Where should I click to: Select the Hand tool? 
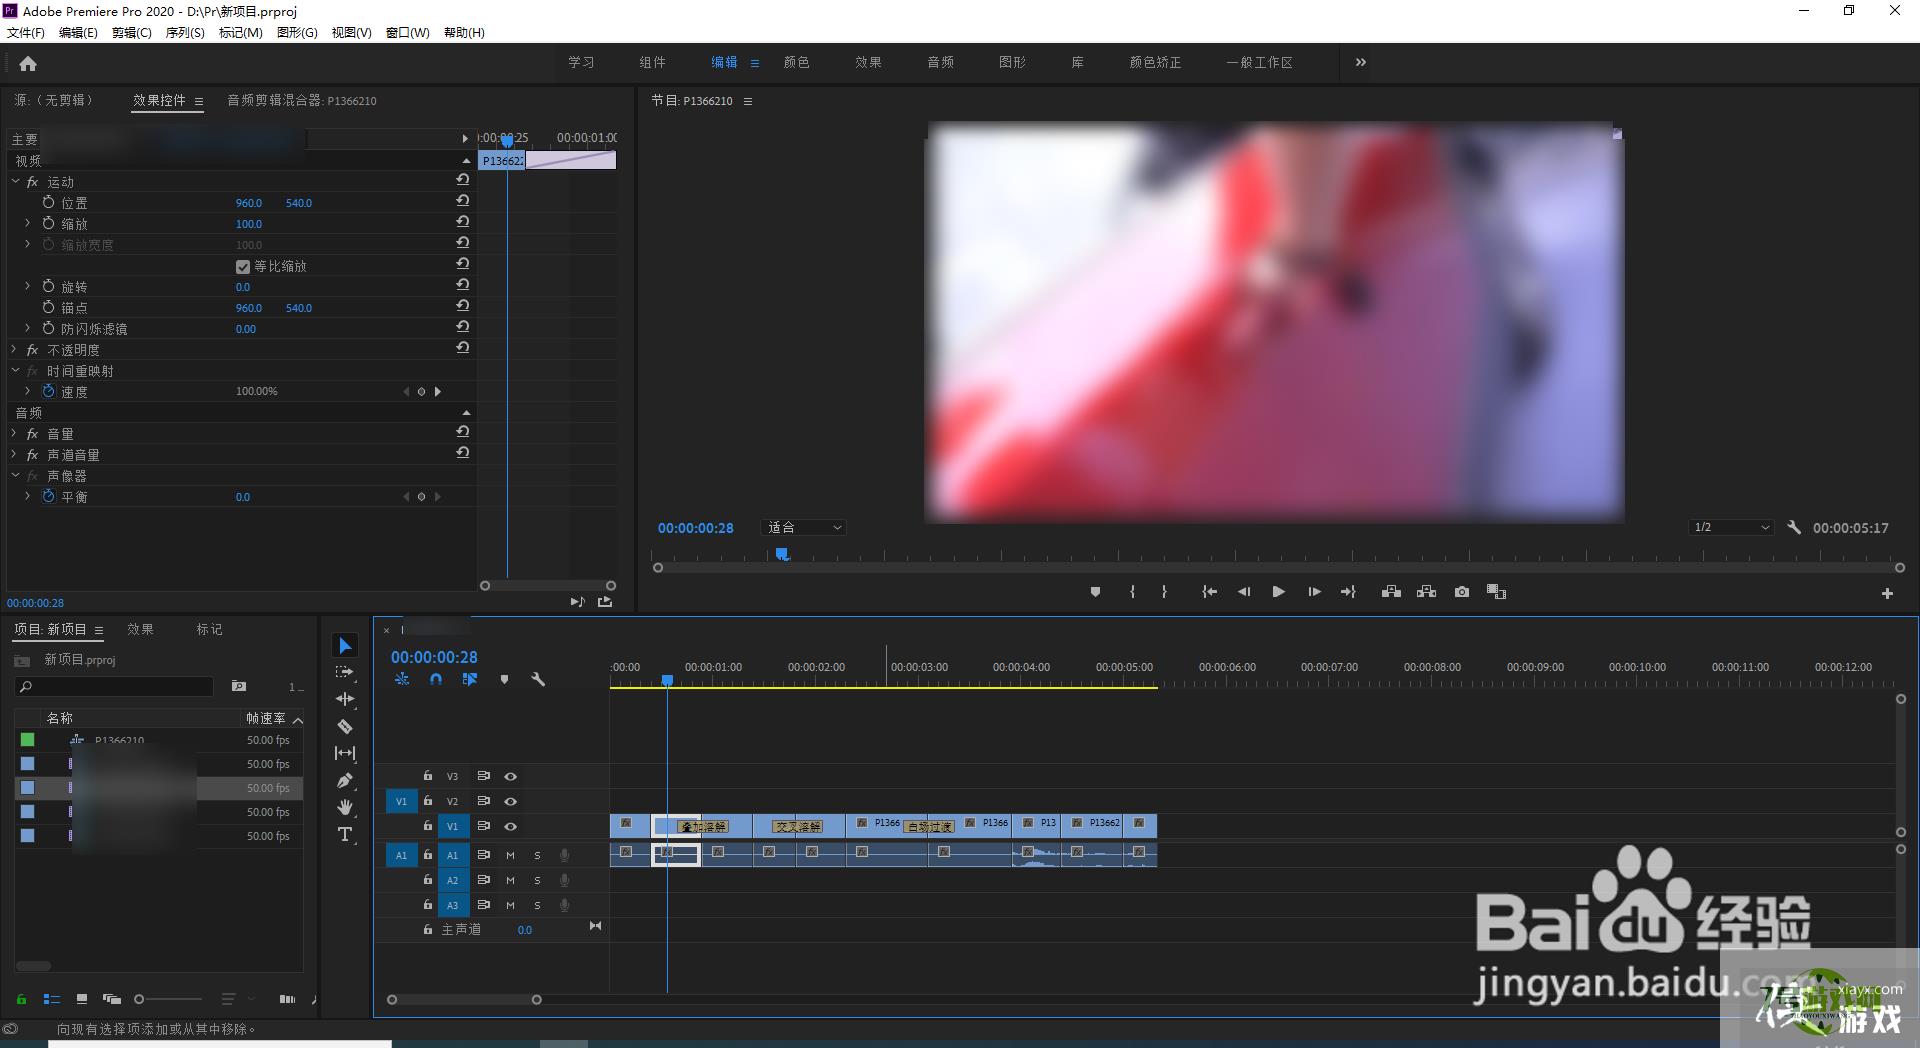click(345, 807)
